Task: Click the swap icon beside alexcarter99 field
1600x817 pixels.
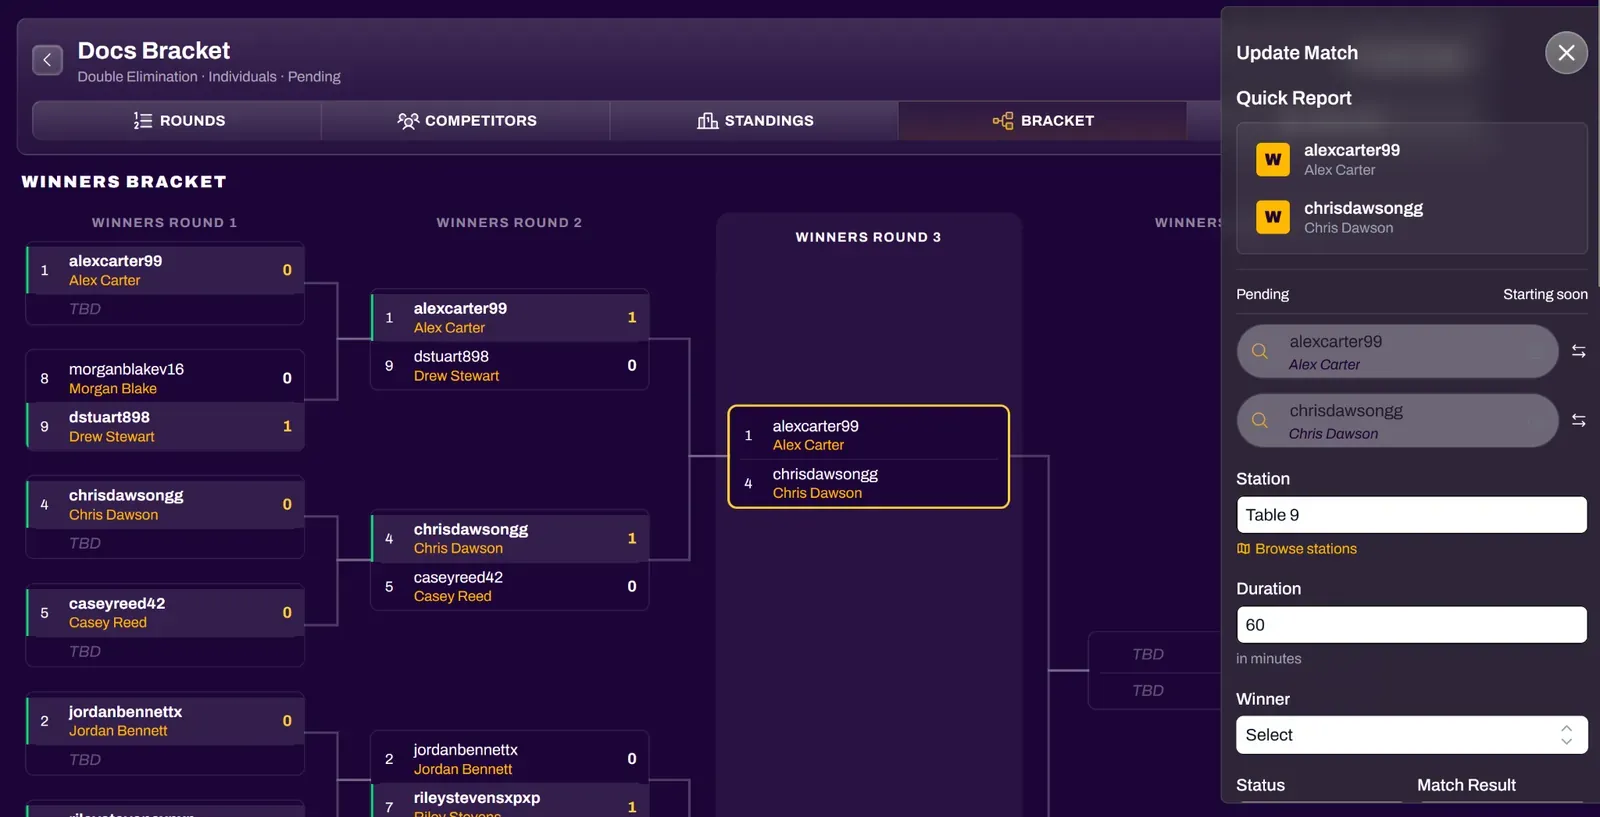Action: 1578,351
